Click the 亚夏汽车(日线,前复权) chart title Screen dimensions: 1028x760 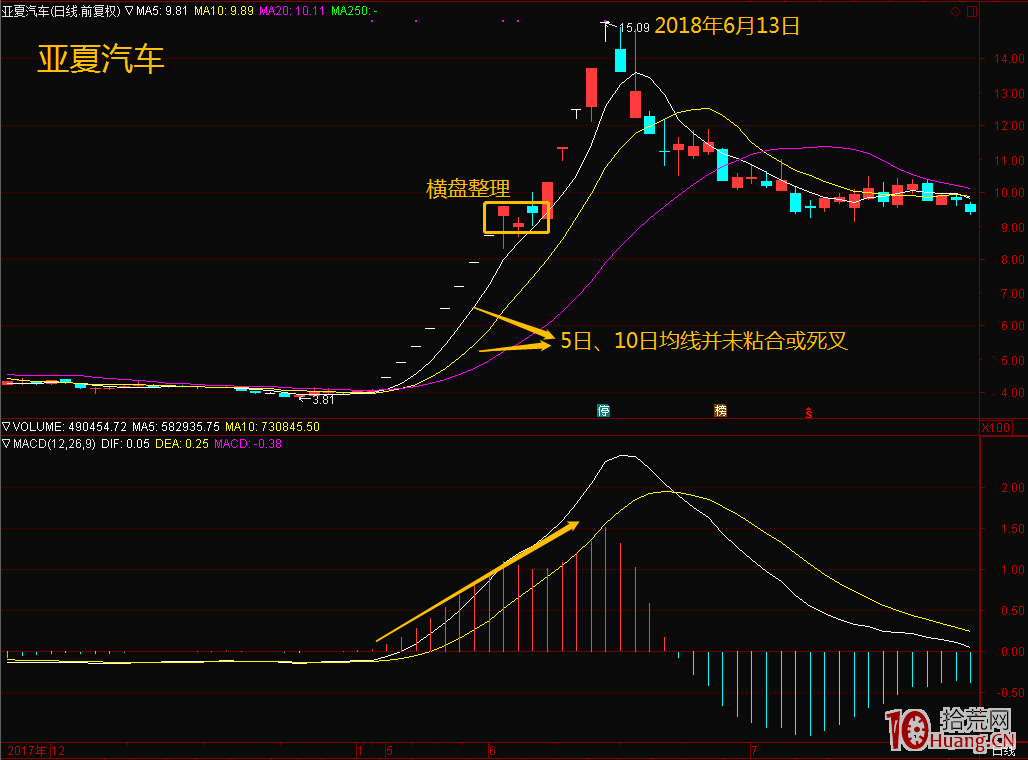tap(61, 10)
